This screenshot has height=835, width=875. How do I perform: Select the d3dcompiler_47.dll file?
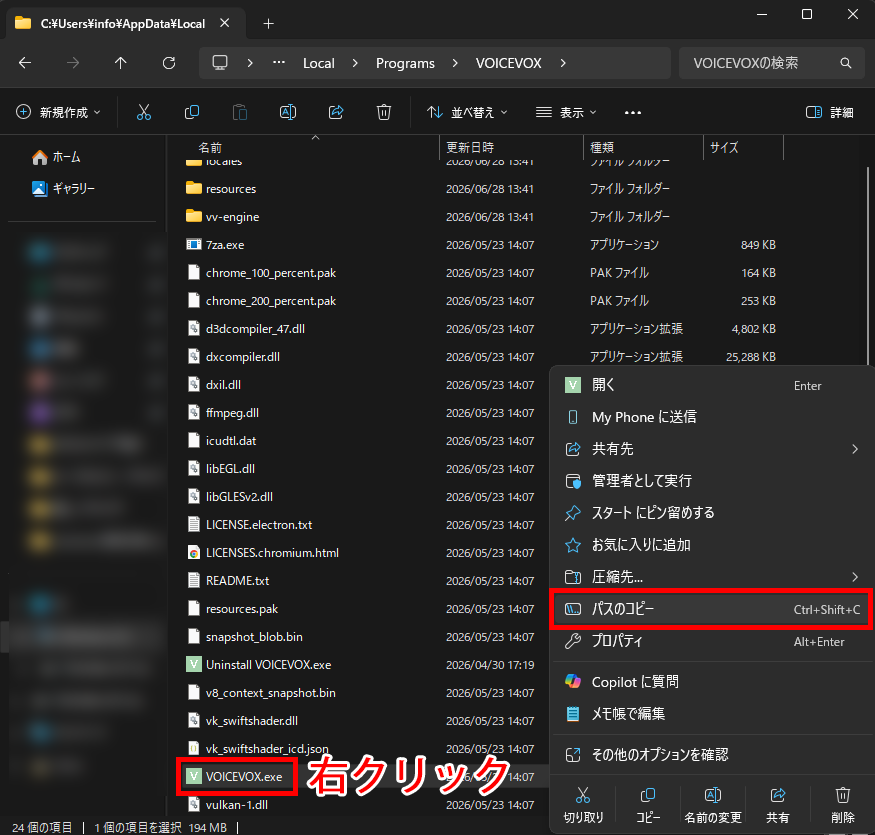[246, 329]
